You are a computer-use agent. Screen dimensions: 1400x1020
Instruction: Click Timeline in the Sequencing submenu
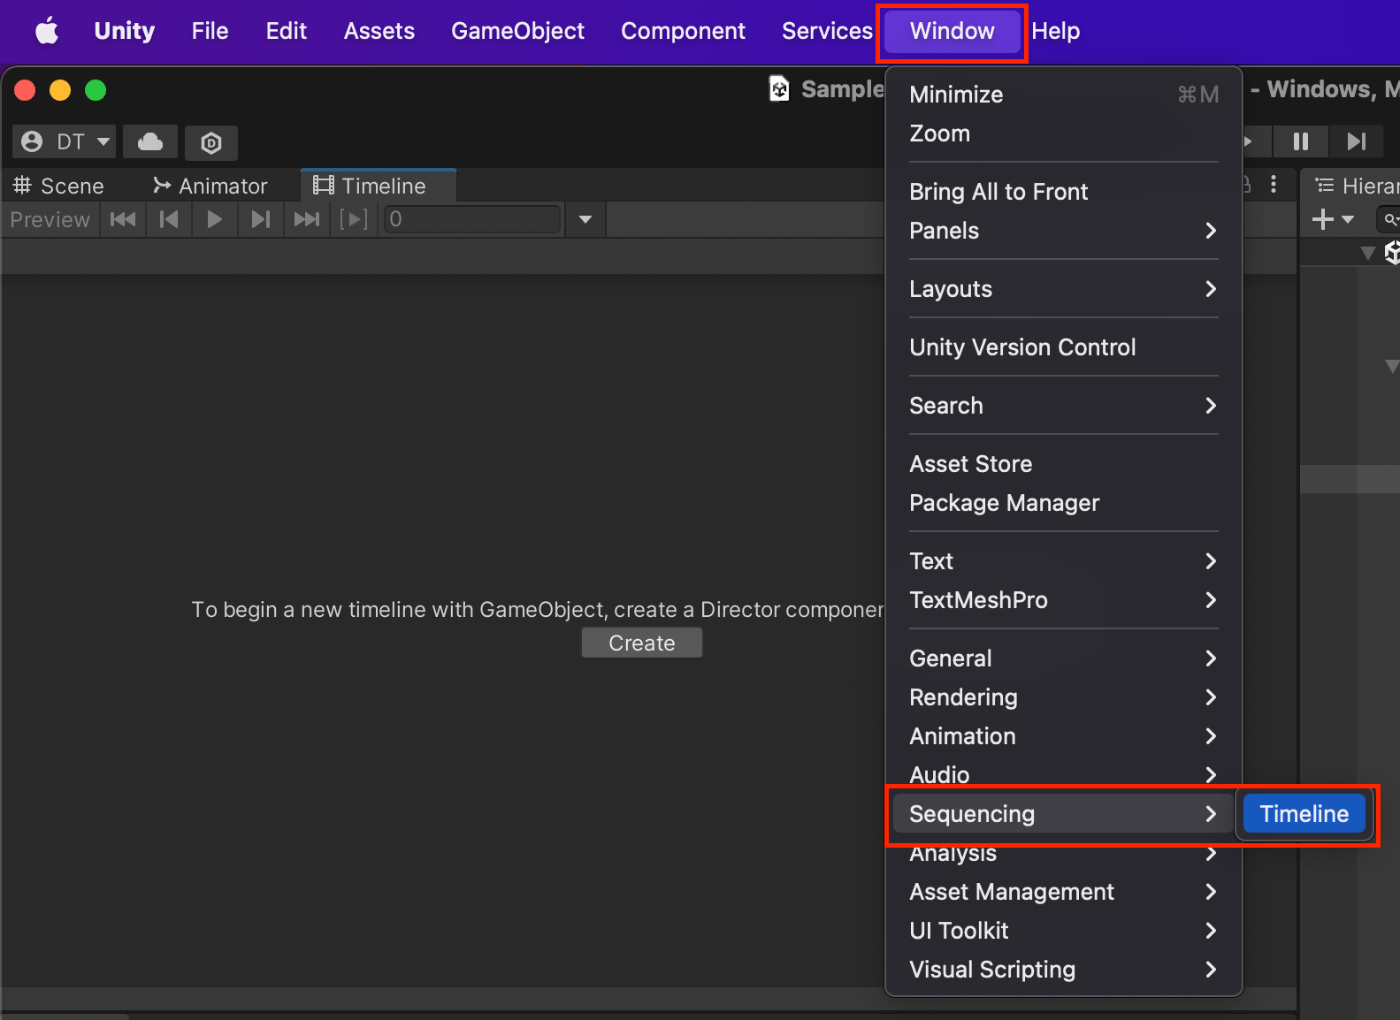(1305, 814)
